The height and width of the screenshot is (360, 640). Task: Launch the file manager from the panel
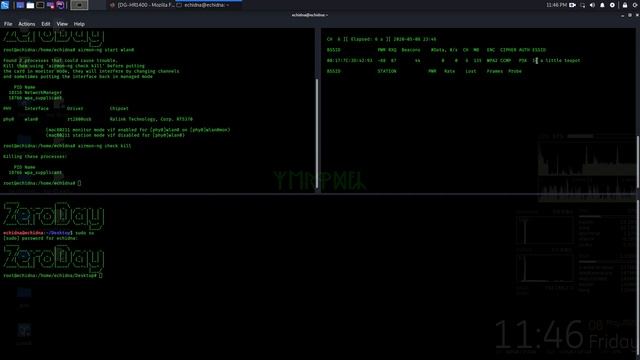(x=30, y=5)
